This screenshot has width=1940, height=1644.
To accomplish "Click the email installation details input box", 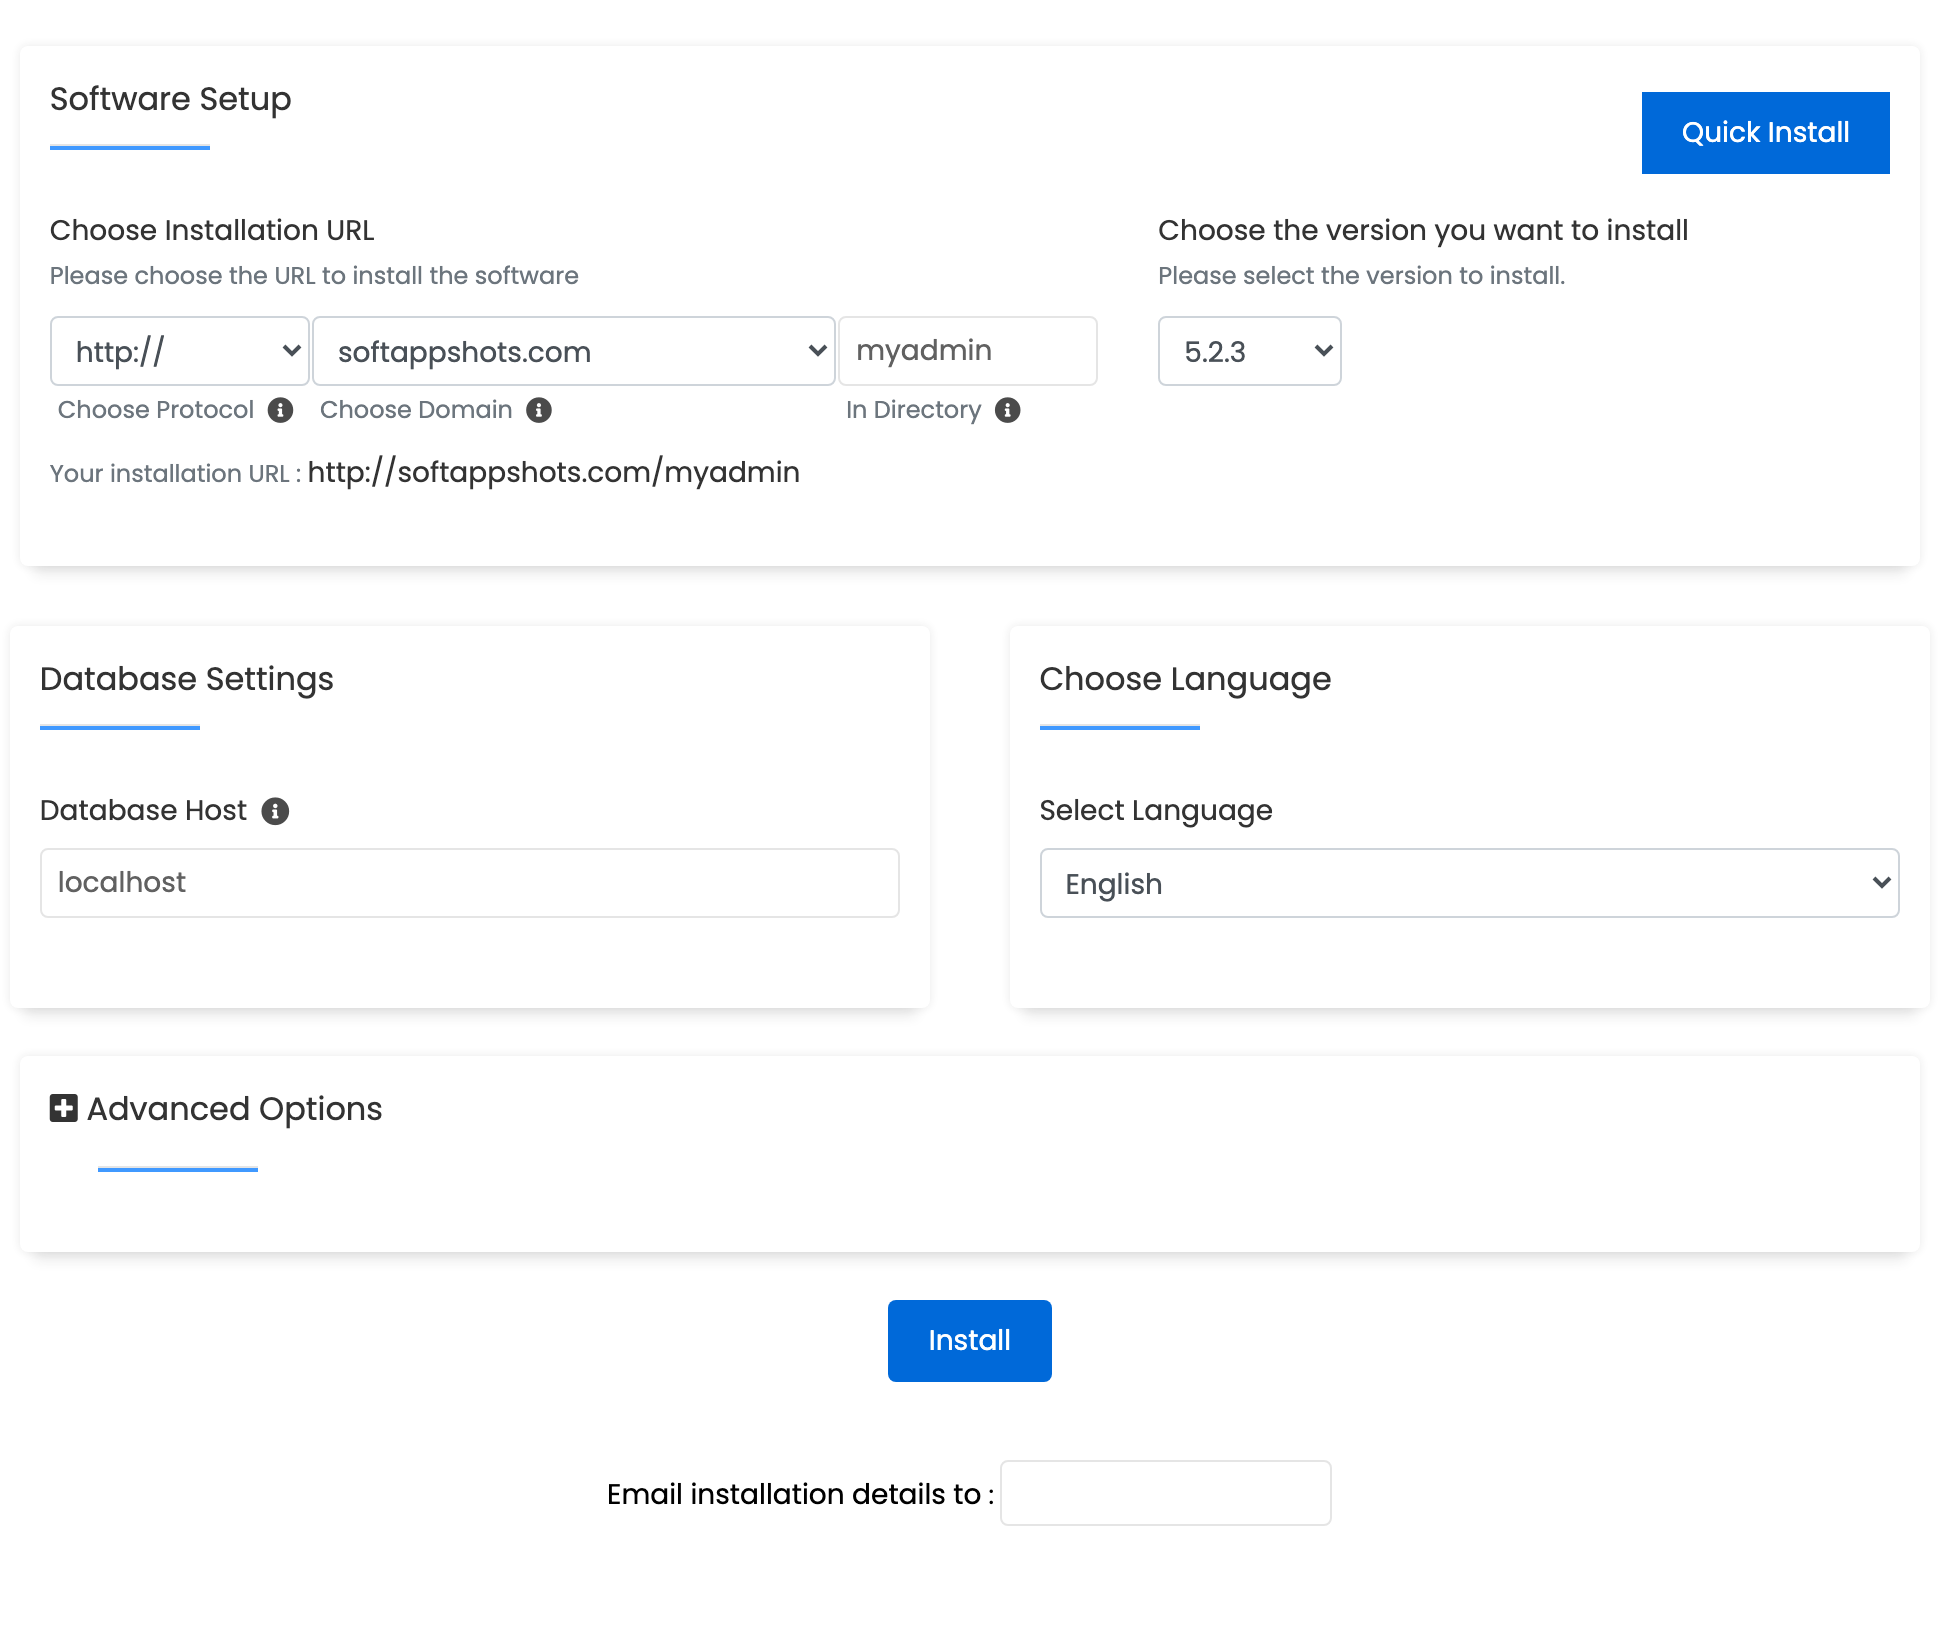I will (x=1164, y=1493).
